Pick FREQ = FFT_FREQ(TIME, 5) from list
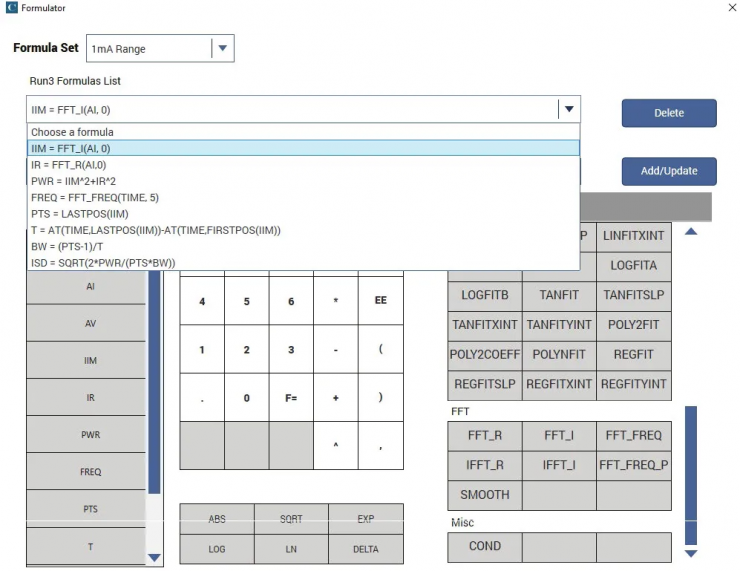The image size is (740, 571). [x=95, y=197]
